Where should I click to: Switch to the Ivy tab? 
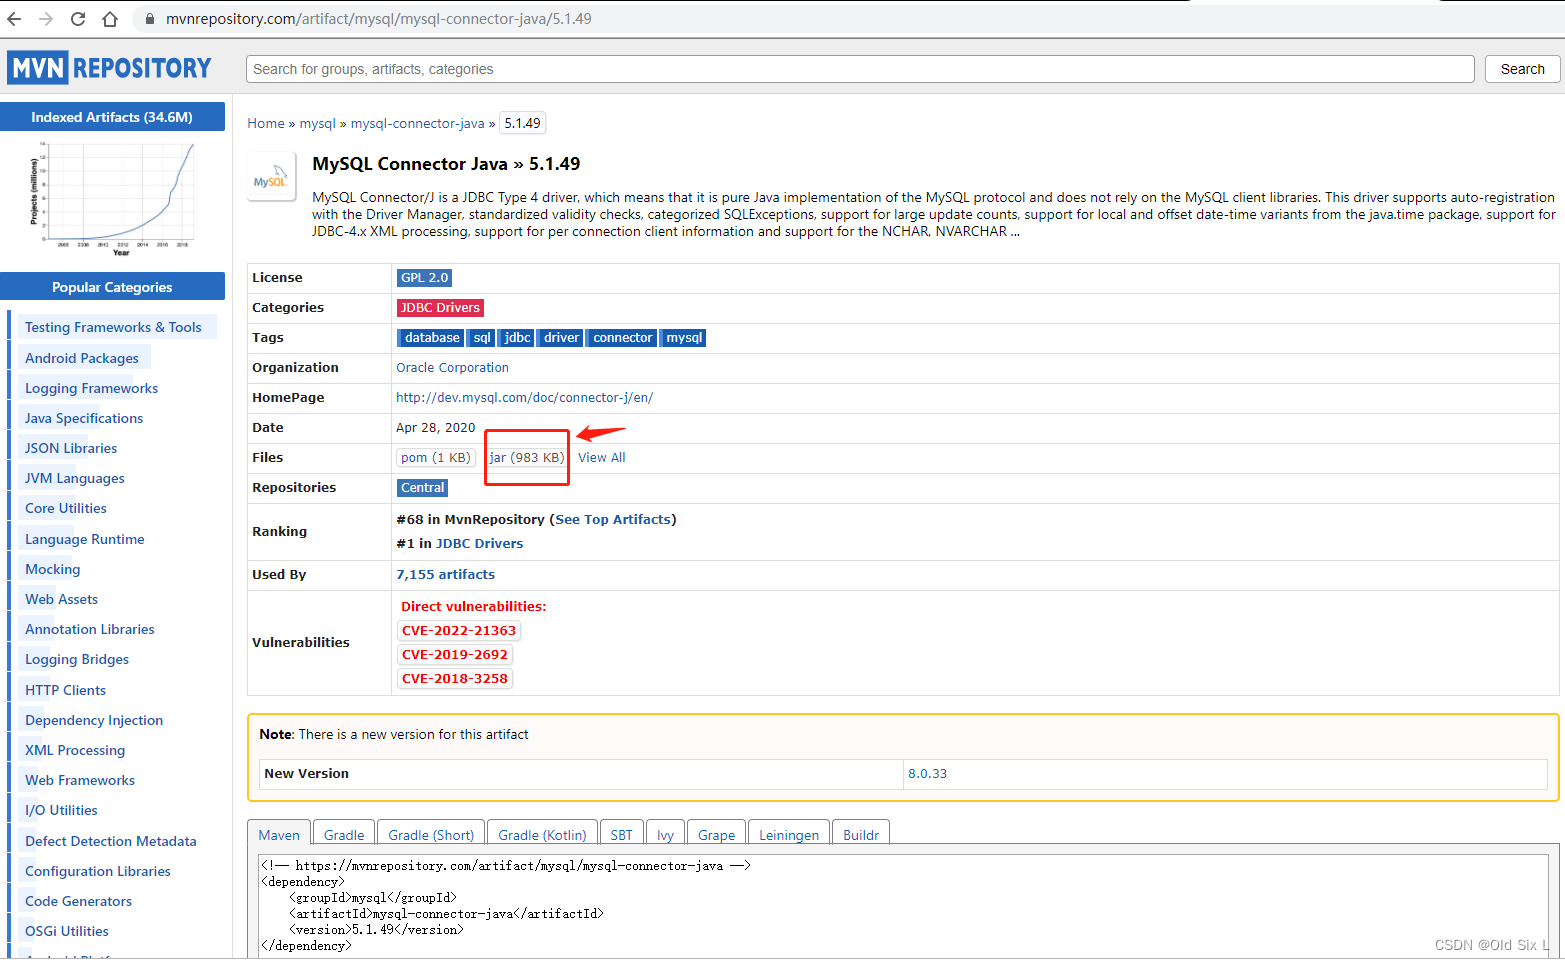pos(665,835)
